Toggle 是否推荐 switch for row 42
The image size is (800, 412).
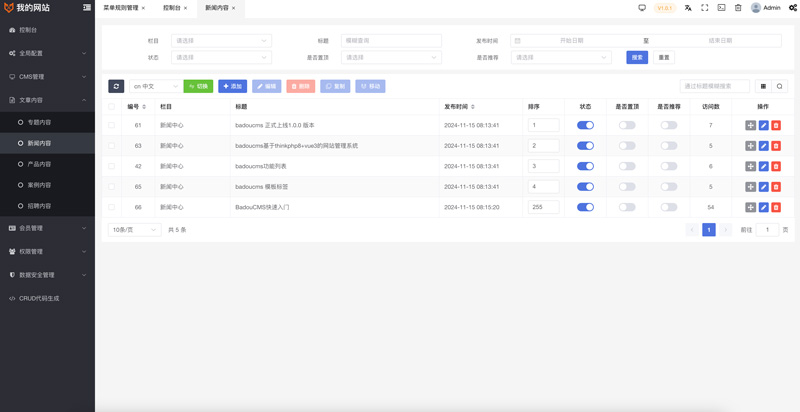pyautogui.click(x=669, y=166)
